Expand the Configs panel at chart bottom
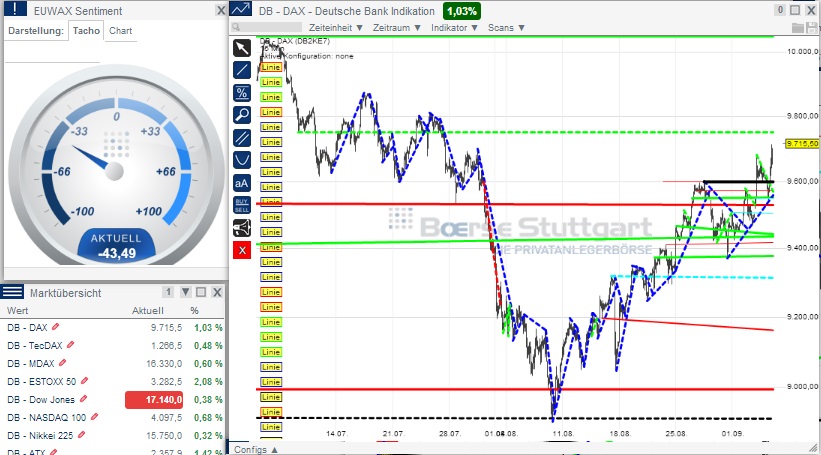This screenshot has width=821, height=455. (x=256, y=449)
